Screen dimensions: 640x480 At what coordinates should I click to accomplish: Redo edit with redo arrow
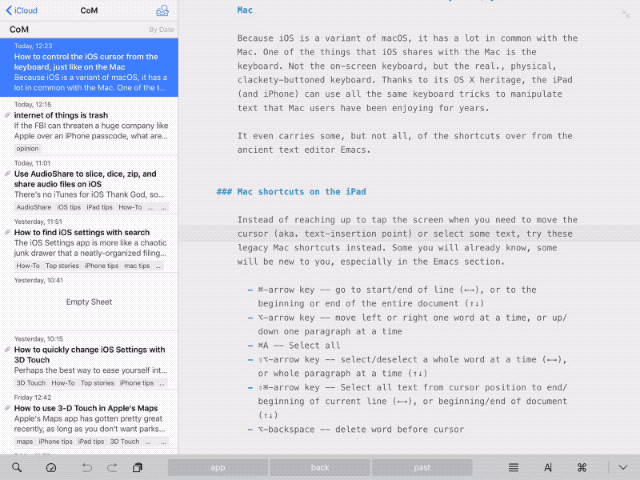(x=112, y=467)
